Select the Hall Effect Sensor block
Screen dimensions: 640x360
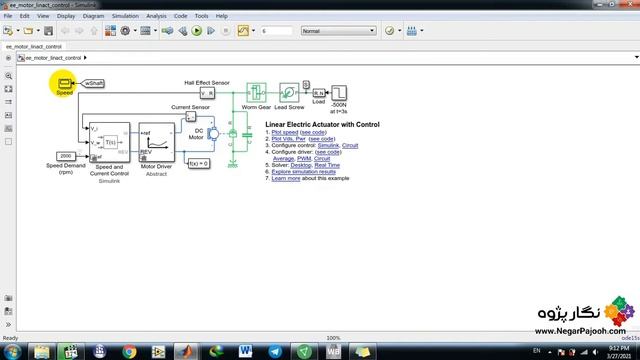(207, 93)
